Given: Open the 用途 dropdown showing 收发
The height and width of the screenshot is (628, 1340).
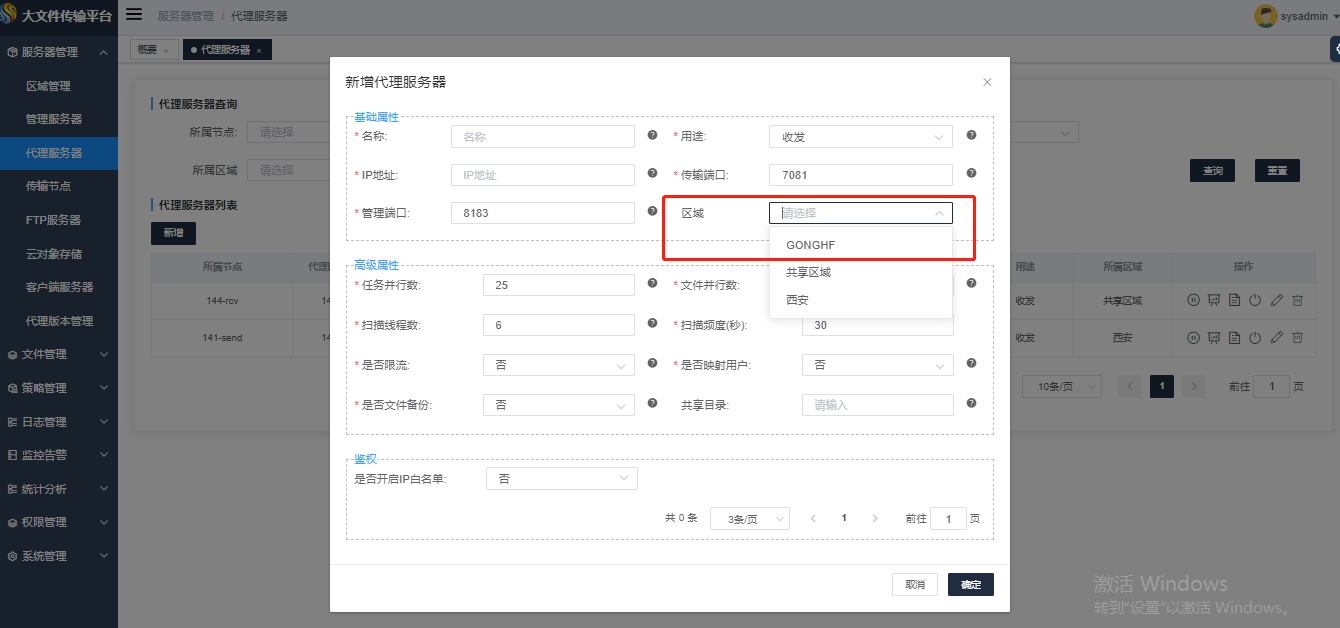Looking at the screenshot, I should [860, 137].
